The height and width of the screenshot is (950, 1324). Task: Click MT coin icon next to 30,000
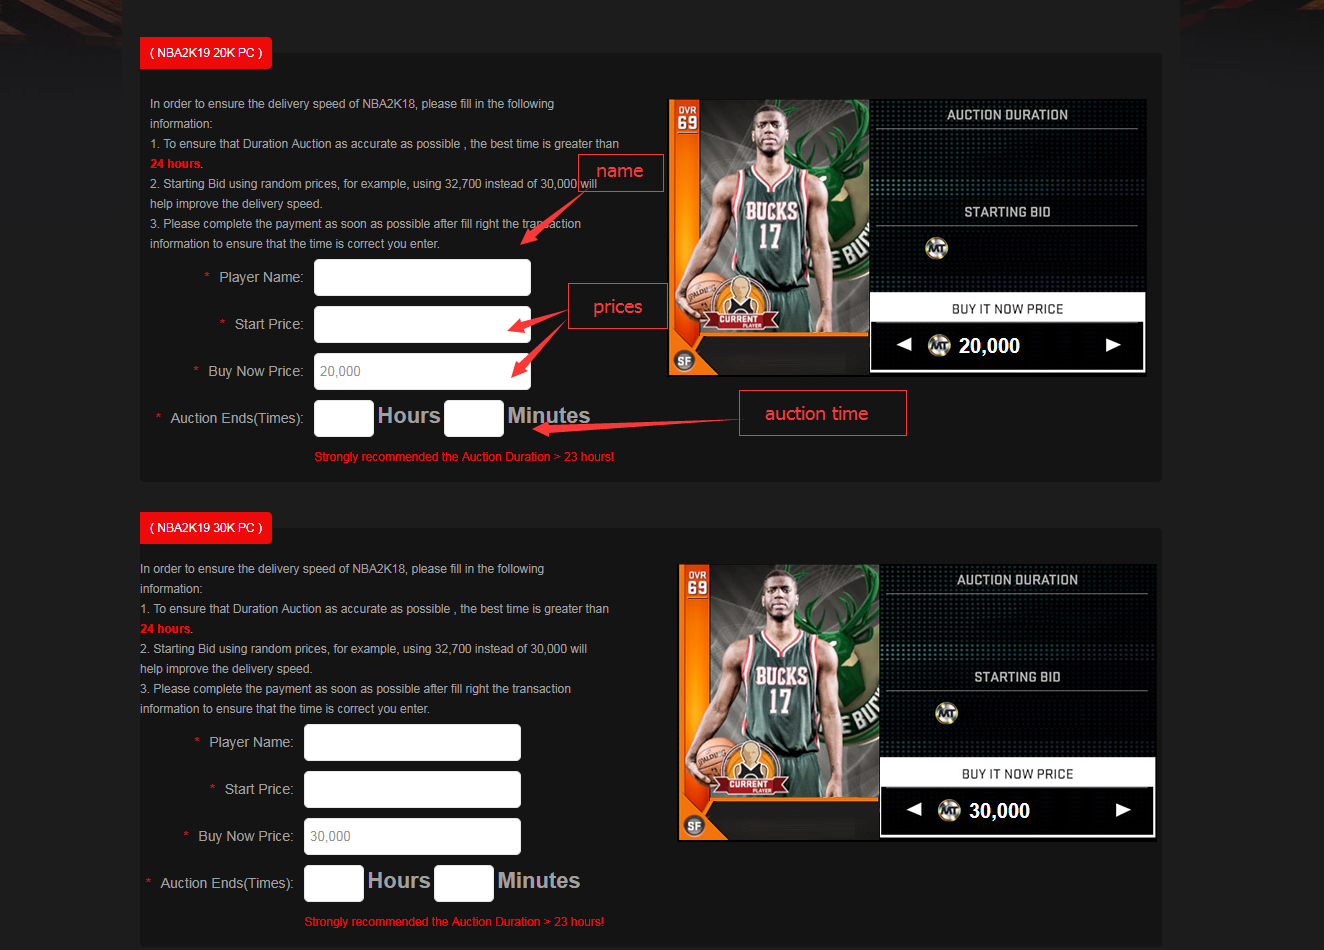click(x=949, y=810)
